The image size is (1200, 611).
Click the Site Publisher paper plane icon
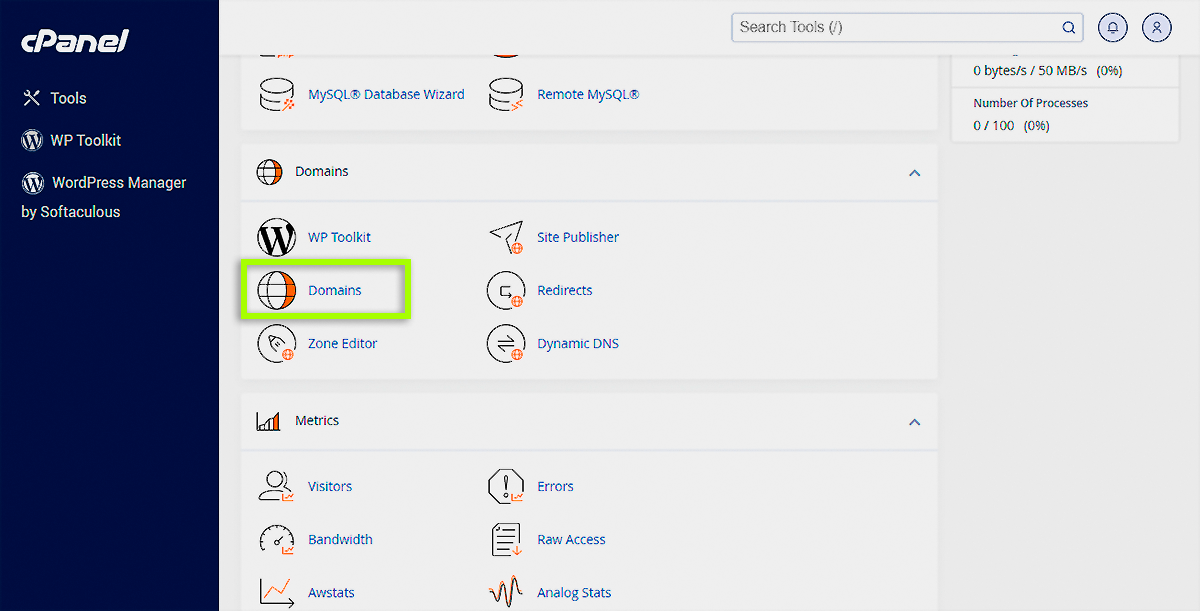pos(506,238)
